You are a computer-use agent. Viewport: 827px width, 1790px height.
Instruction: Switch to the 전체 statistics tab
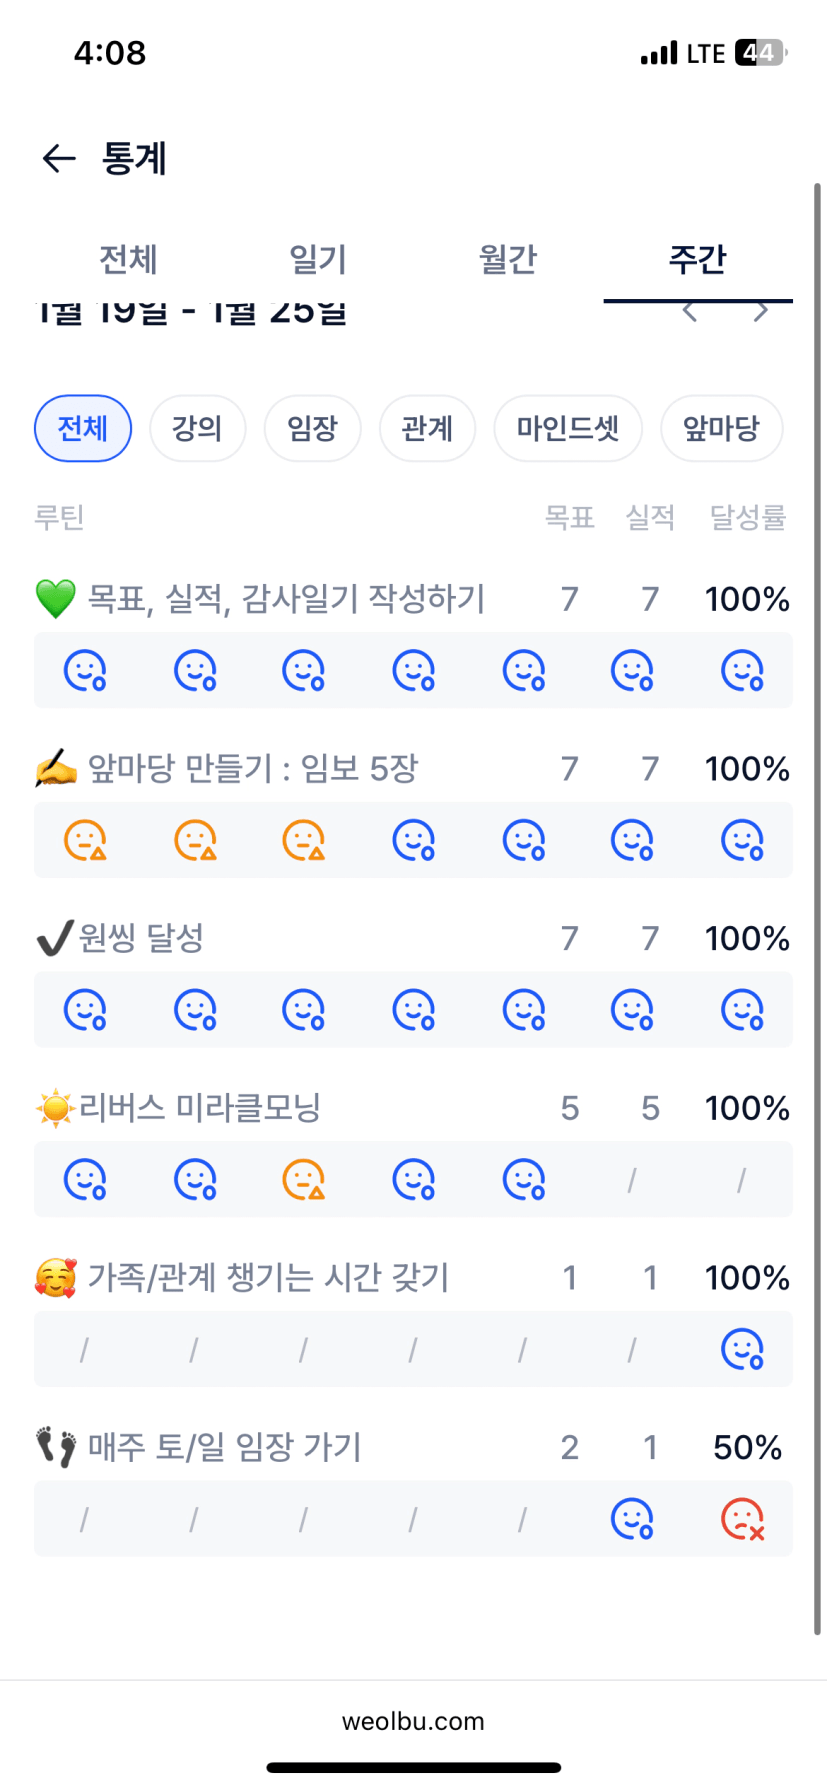[128, 260]
